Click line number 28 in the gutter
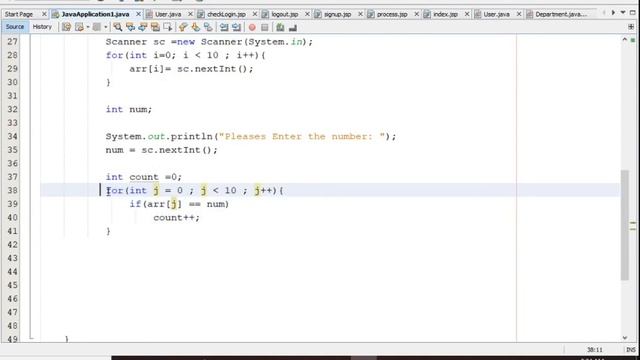This screenshot has width=640, height=360. [13, 55]
